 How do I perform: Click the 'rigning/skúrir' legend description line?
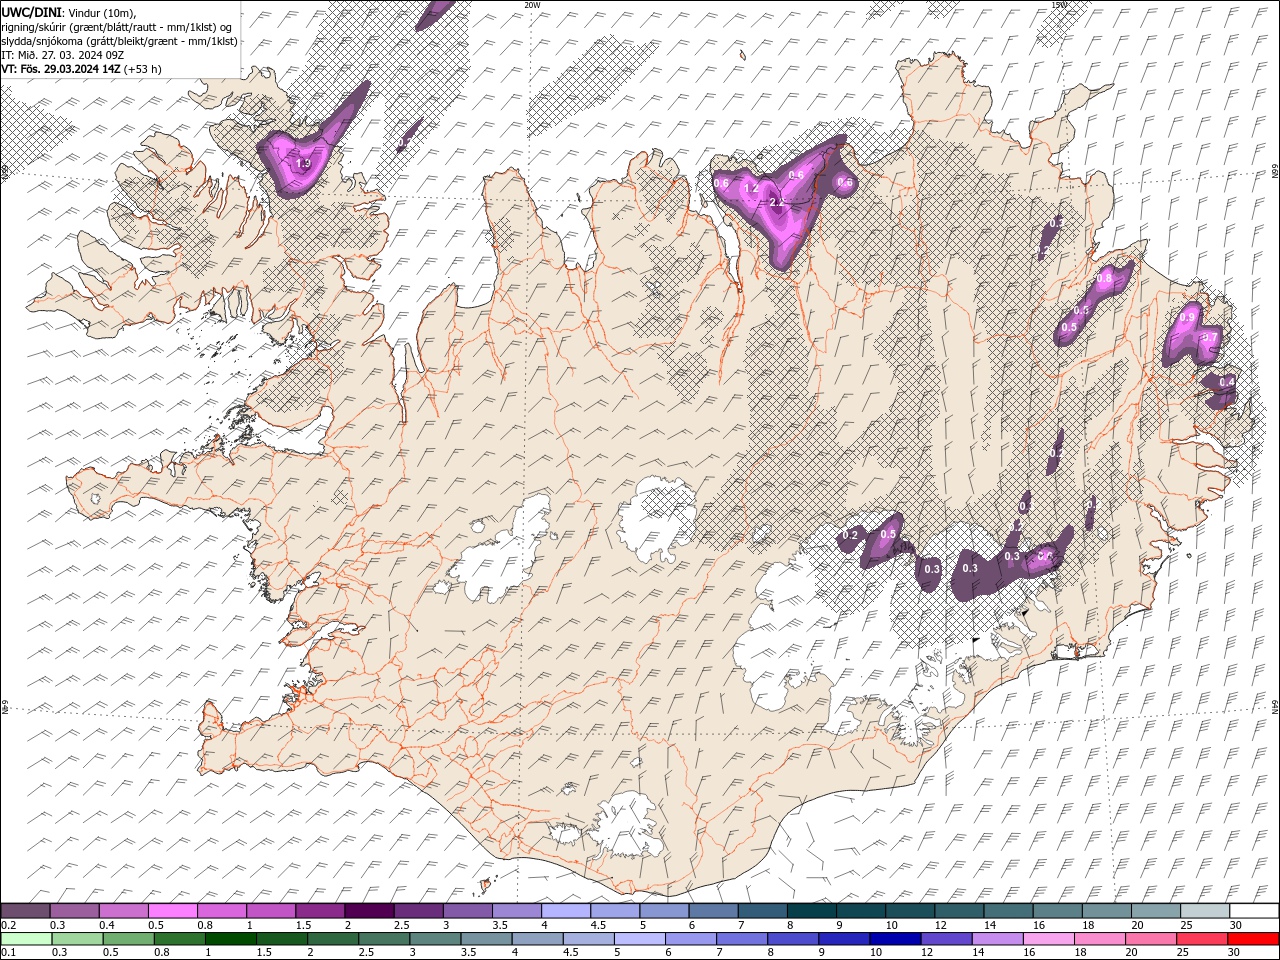pyautogui.click(x=118, y=27)
